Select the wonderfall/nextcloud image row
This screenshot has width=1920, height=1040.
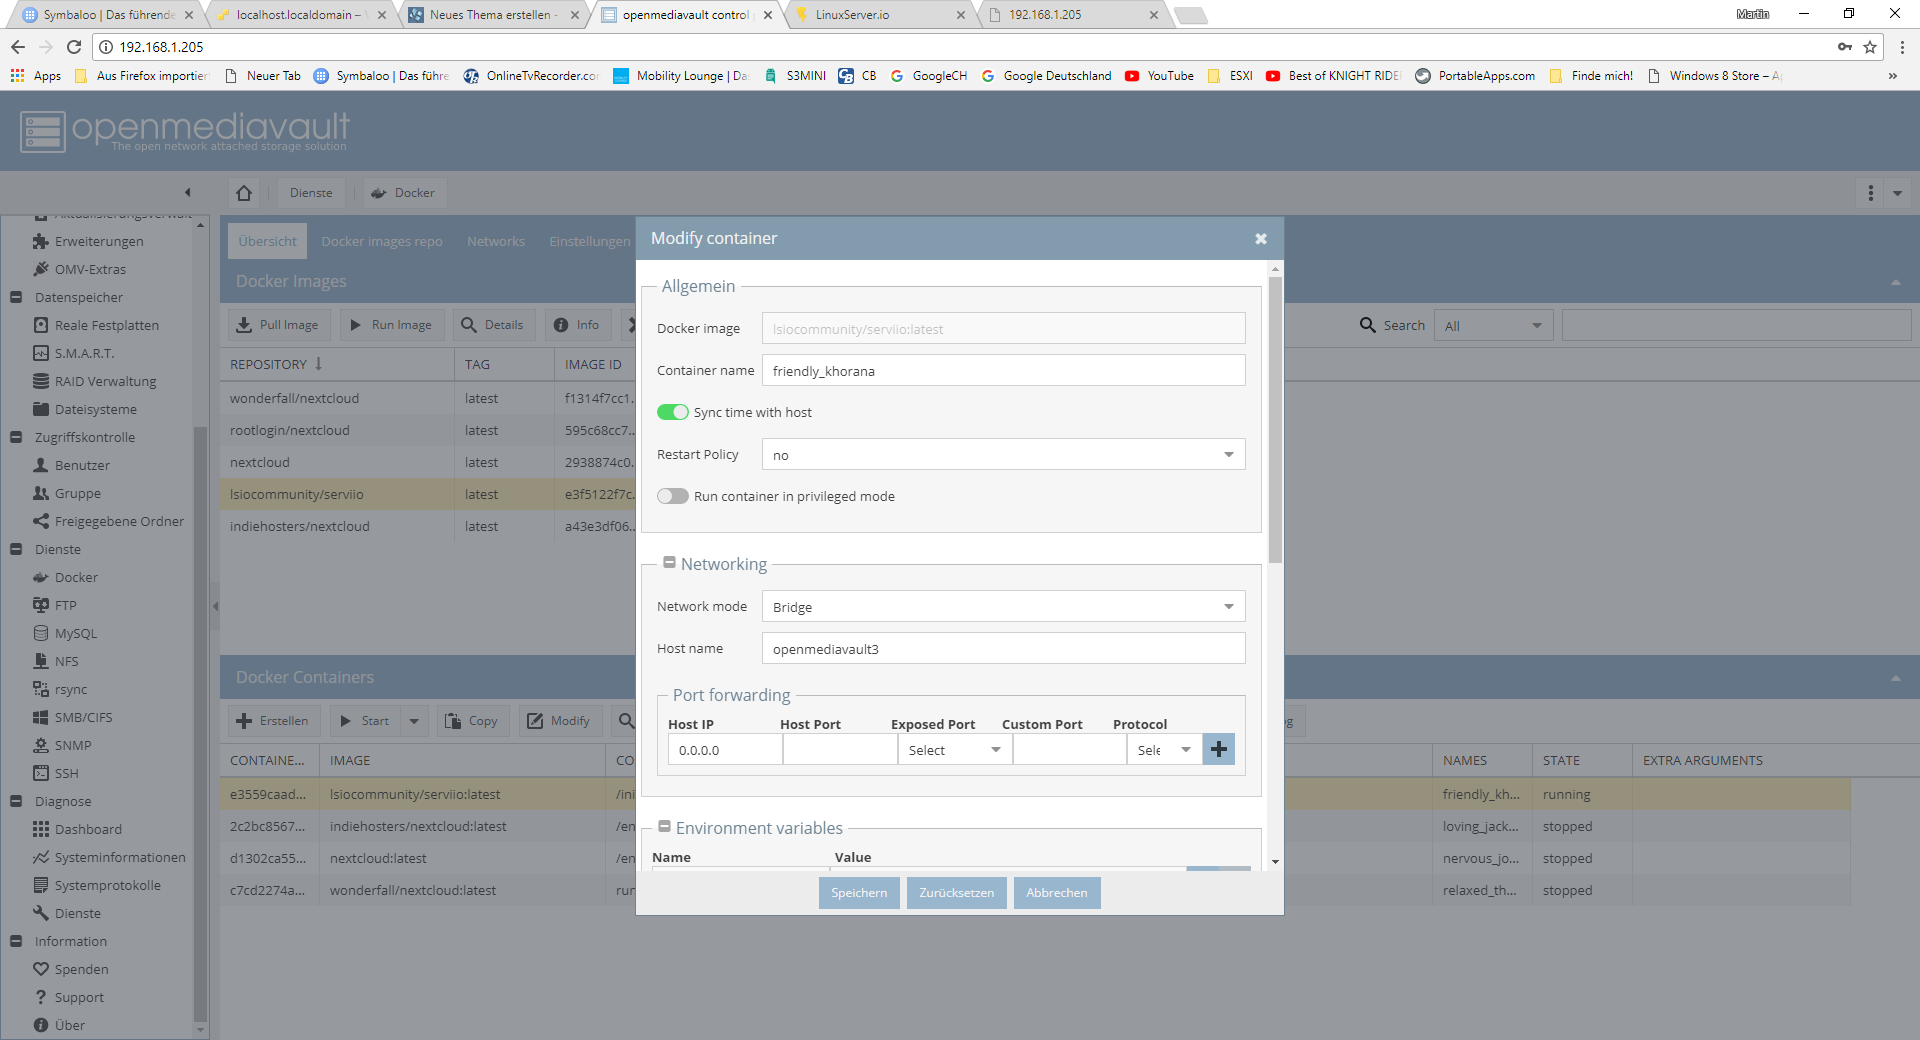[428, 398]
